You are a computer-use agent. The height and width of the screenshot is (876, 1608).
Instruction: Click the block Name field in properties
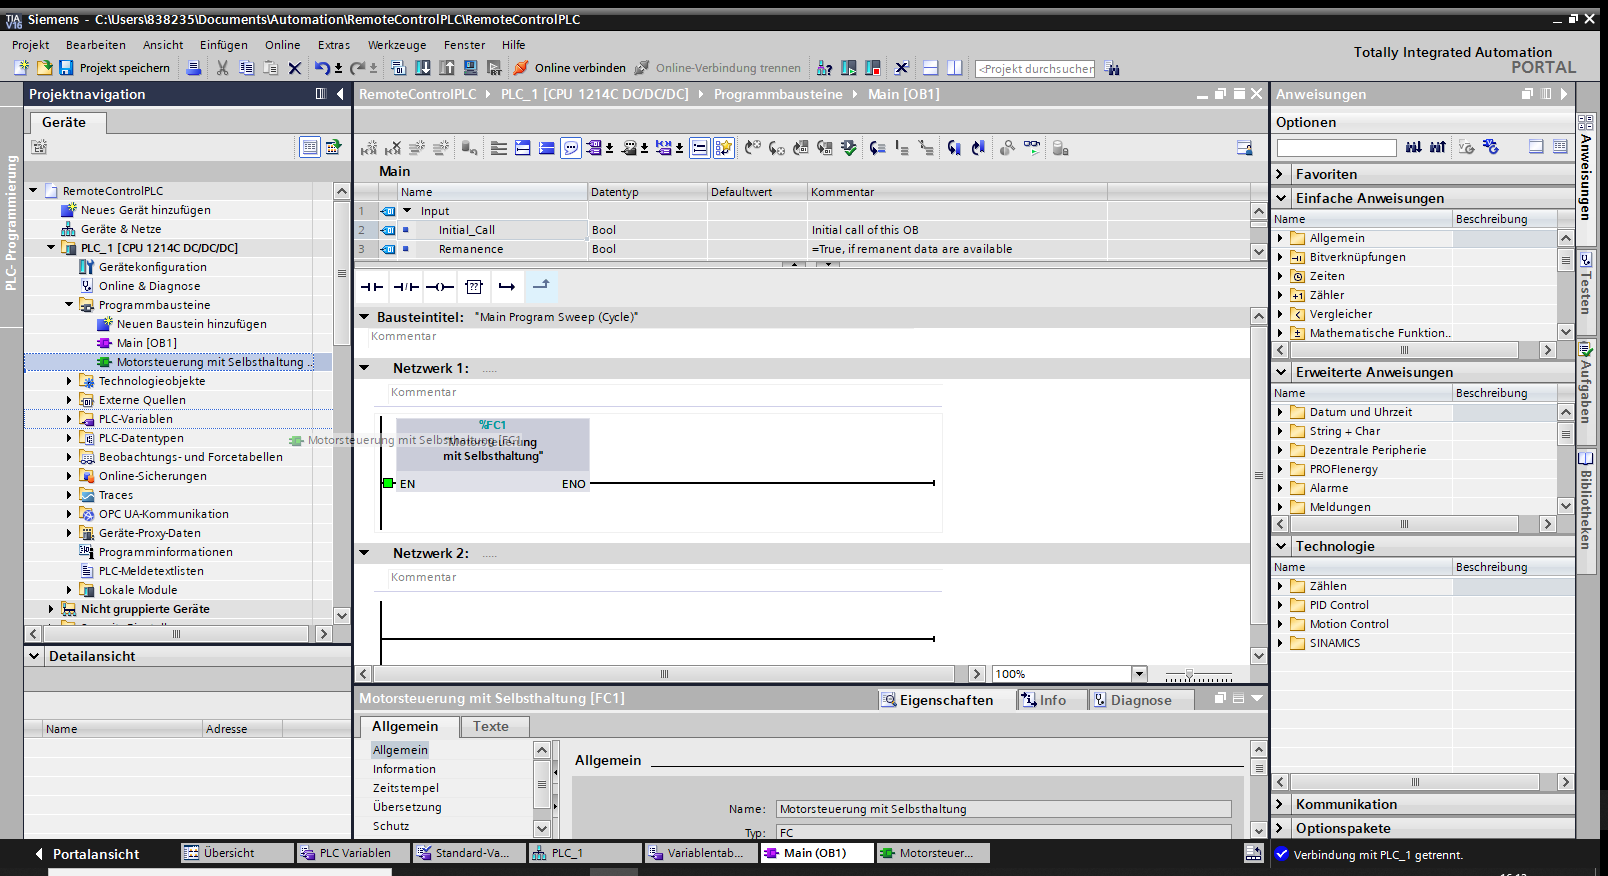coord(1004,809)
